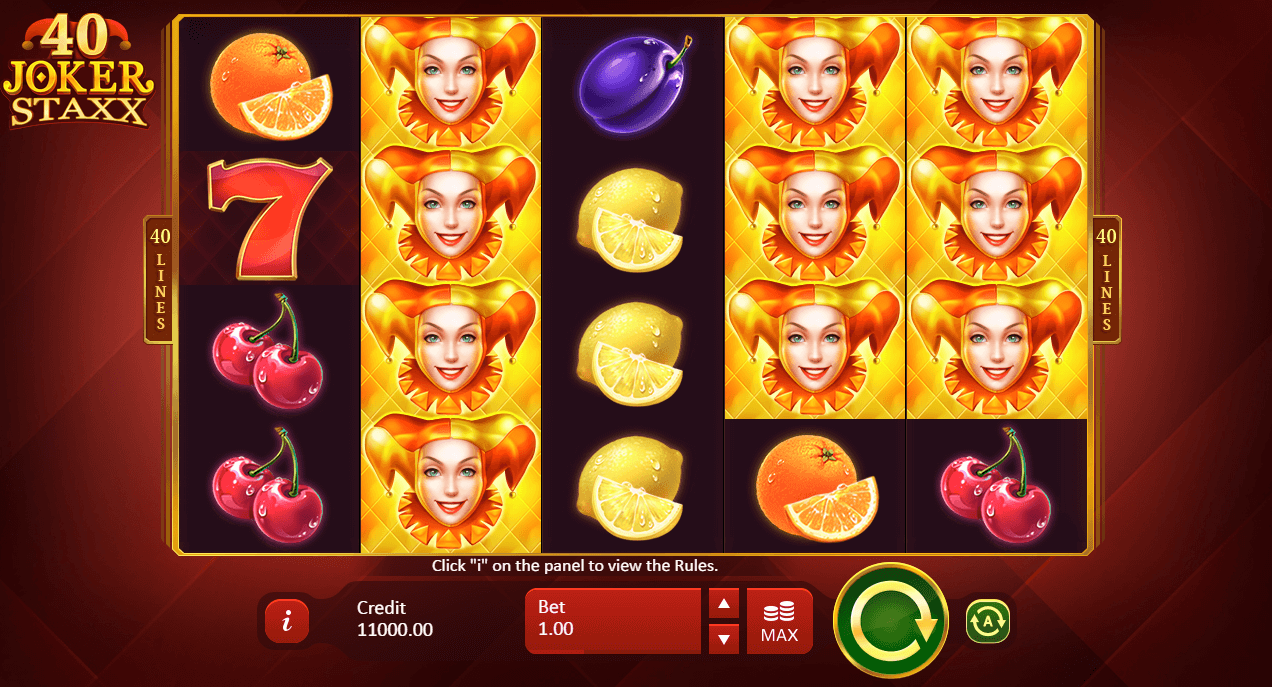Screen dimensions: 1272x687
Task: Click the orange symbol in the first reel
Action: click(x=271, y=83)
